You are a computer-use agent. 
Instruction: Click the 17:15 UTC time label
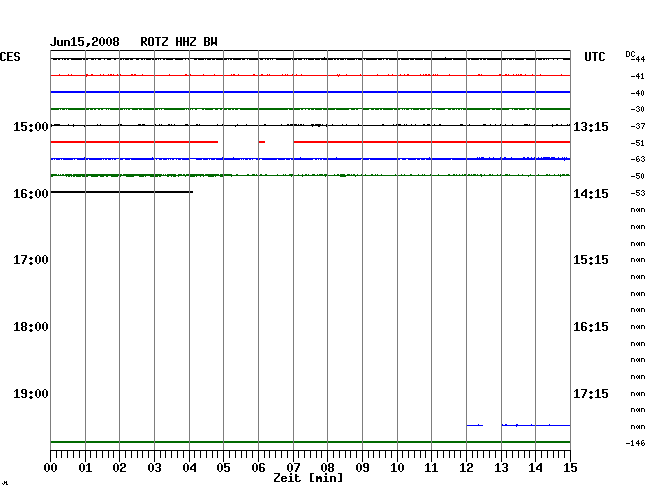[x=591, y=394]
